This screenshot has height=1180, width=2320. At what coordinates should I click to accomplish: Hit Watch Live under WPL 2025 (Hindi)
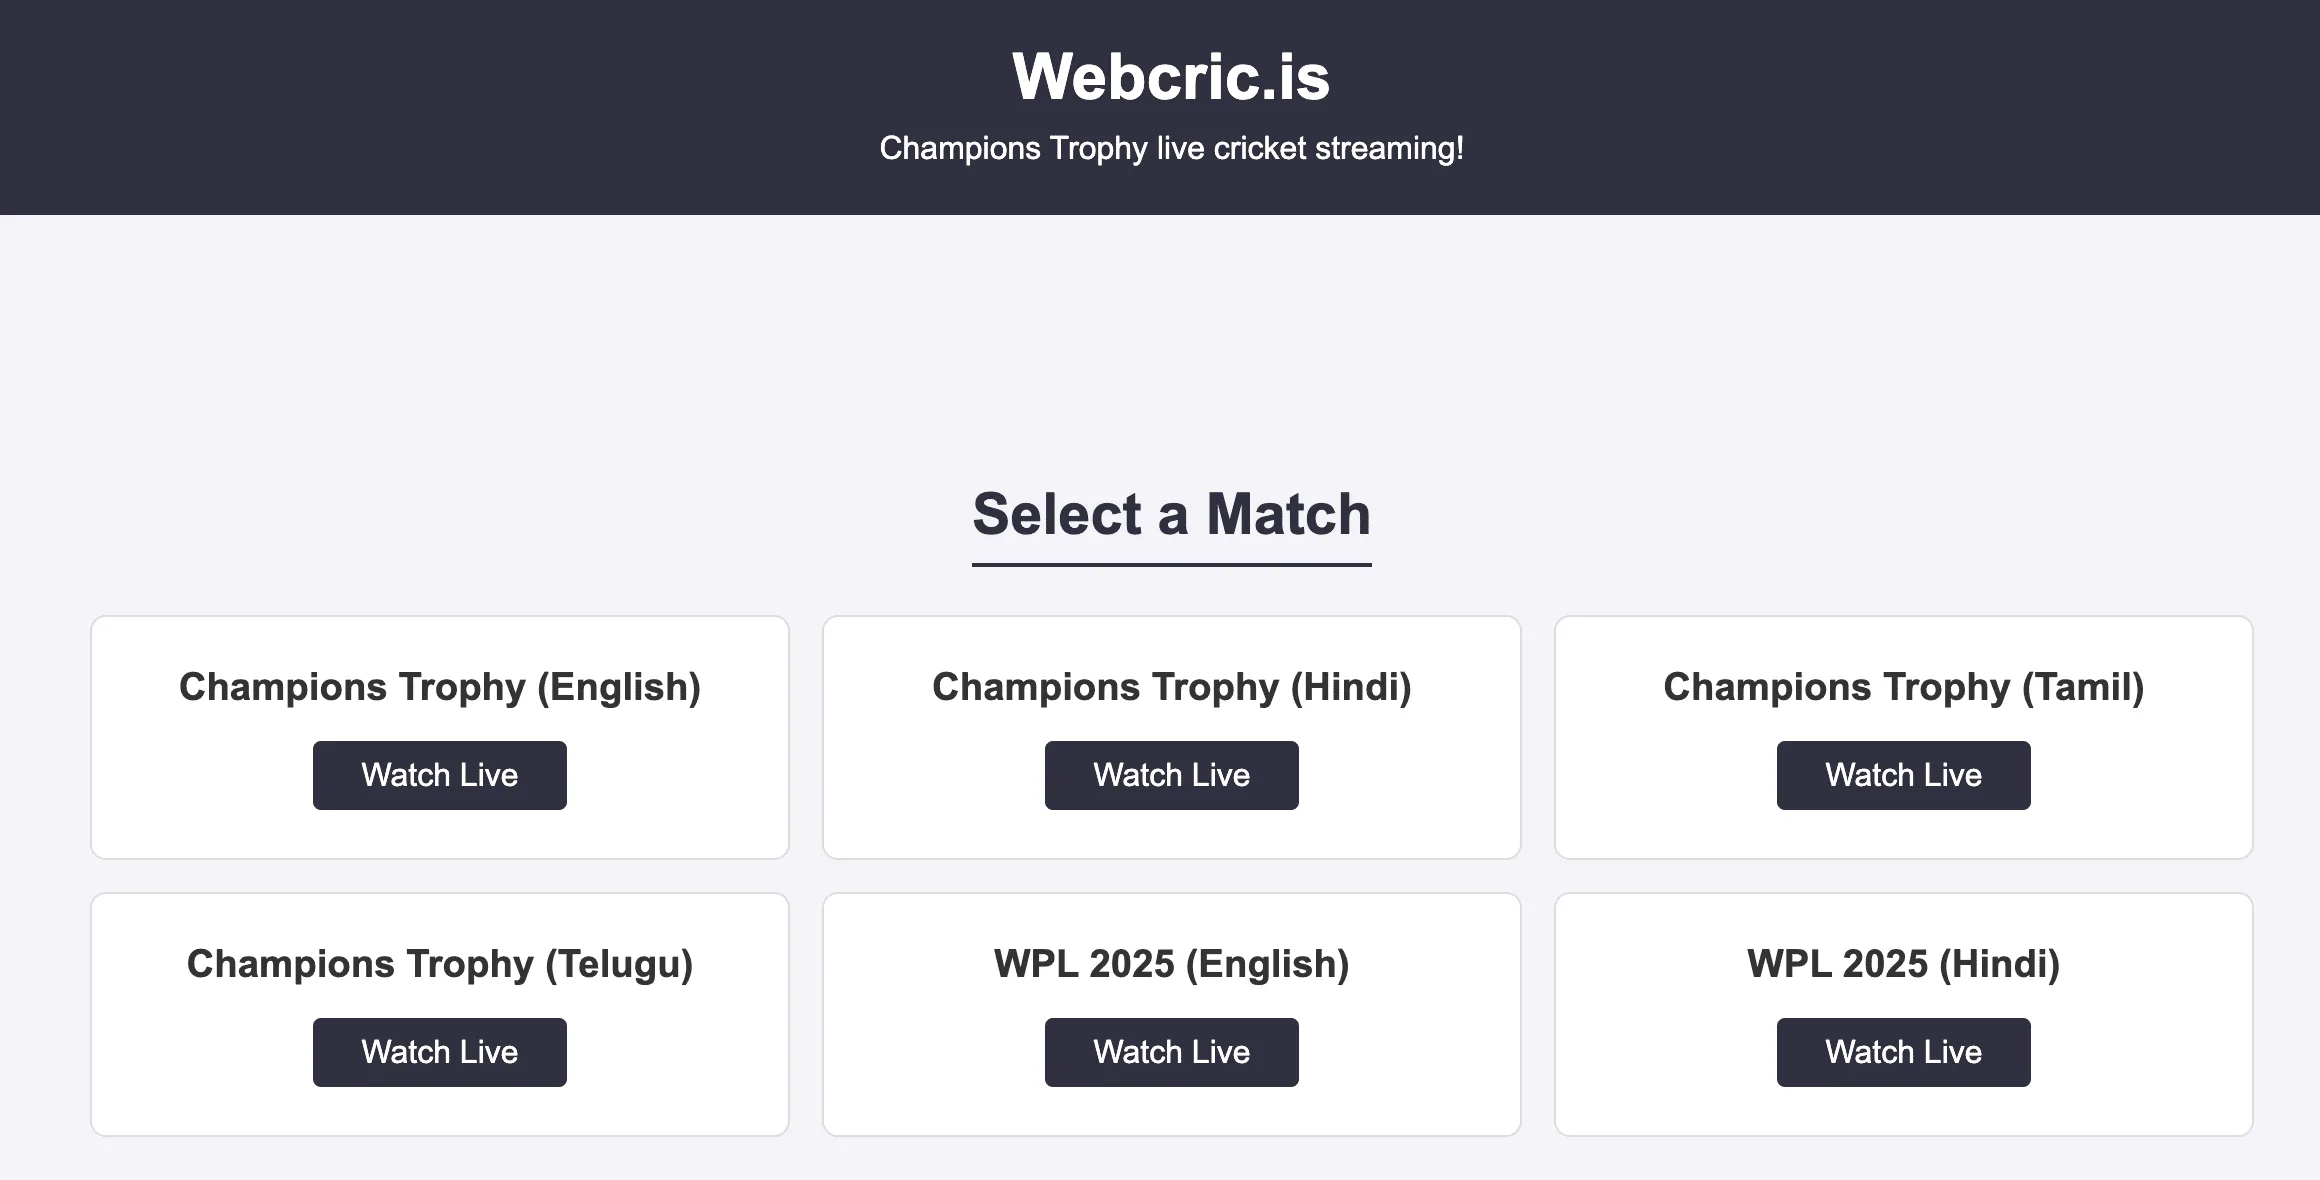[1903, 1052]
